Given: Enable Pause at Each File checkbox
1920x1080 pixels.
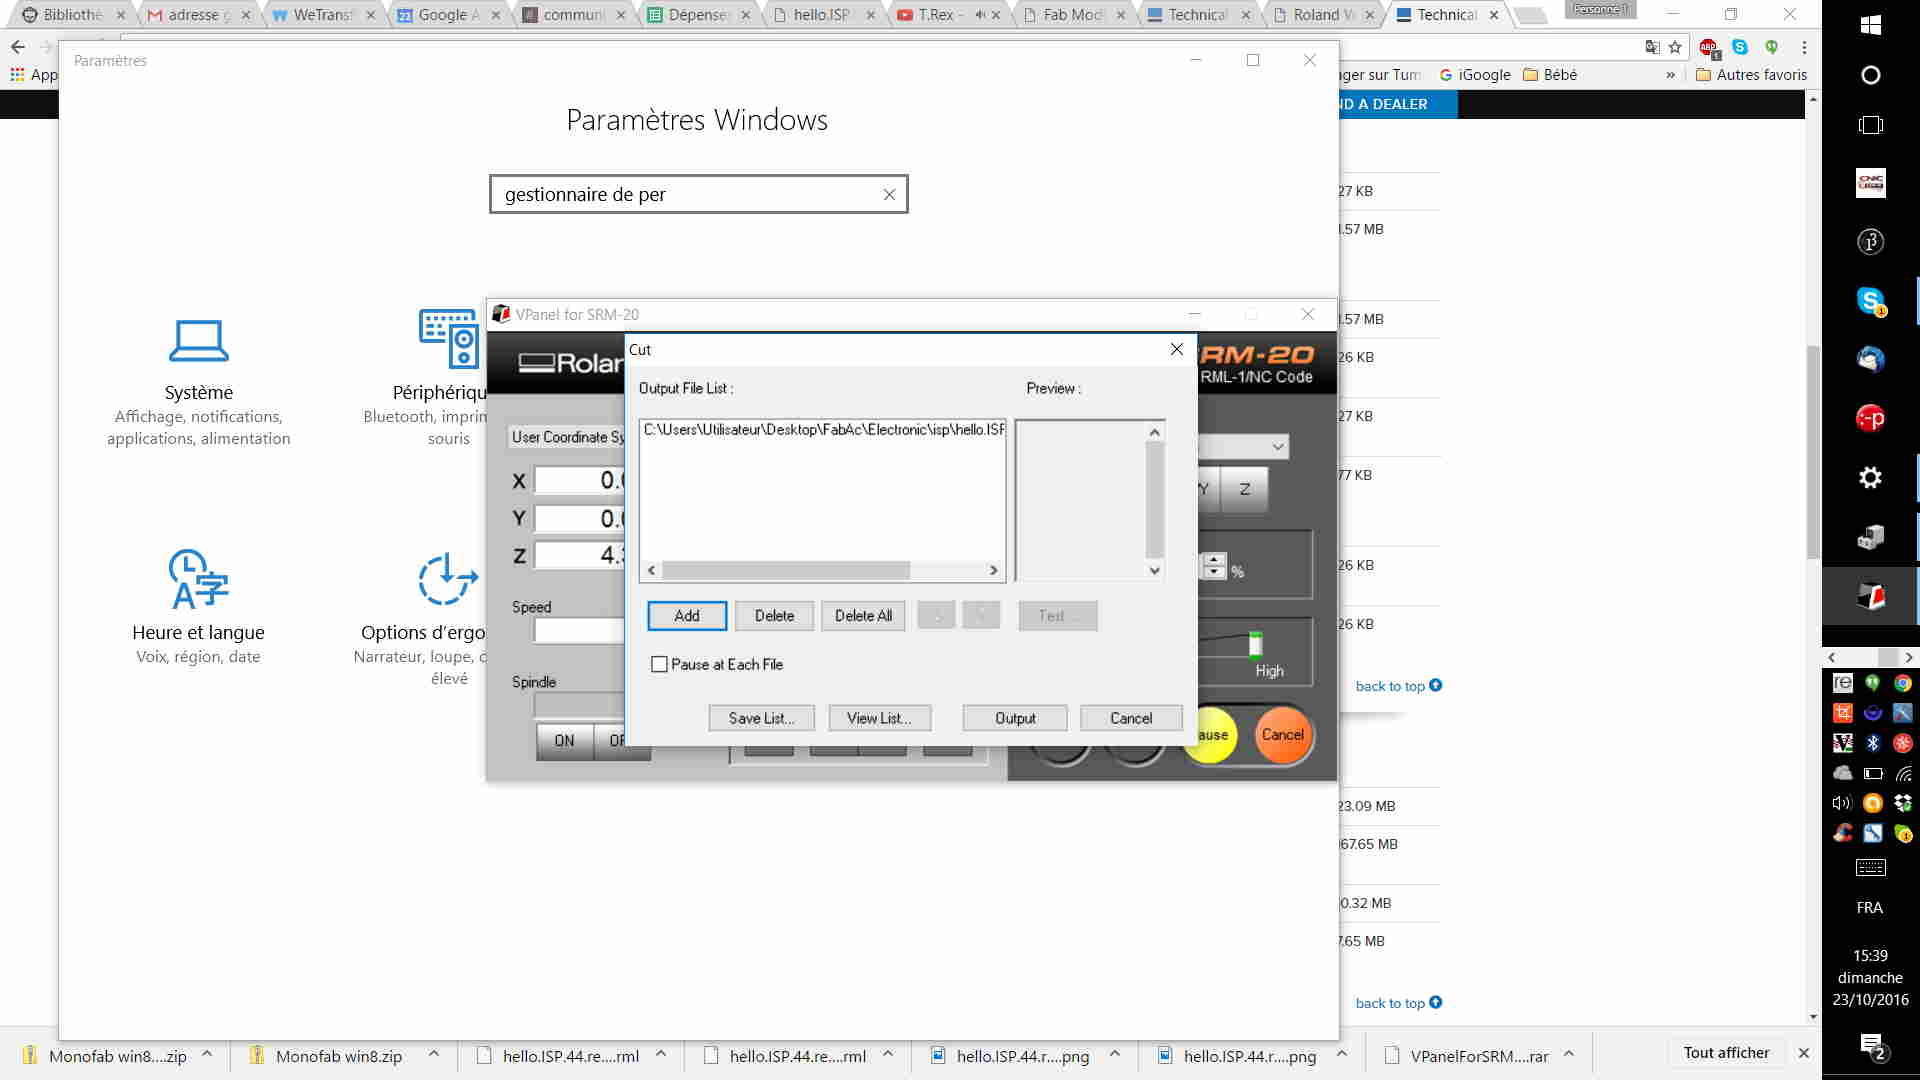Looking at the screenshot, I should tap(659, 664).
